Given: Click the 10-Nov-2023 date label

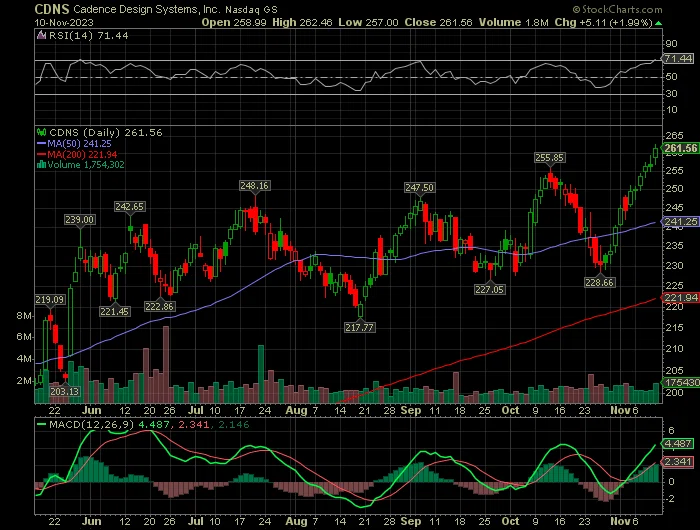Looking at the screenshot, I should click(x=64, y=22).
